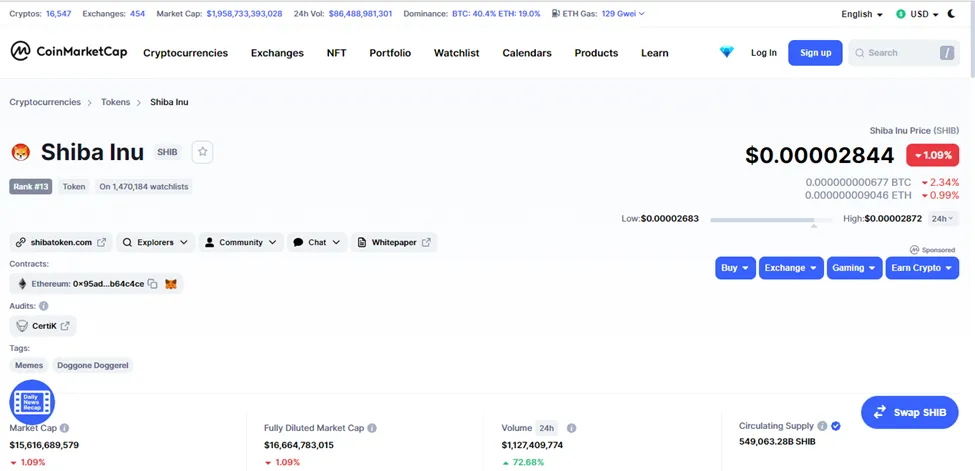Click the 549,063.28B SHIB supply value
This screenshot has width=975, height=471.
(777, 442)
